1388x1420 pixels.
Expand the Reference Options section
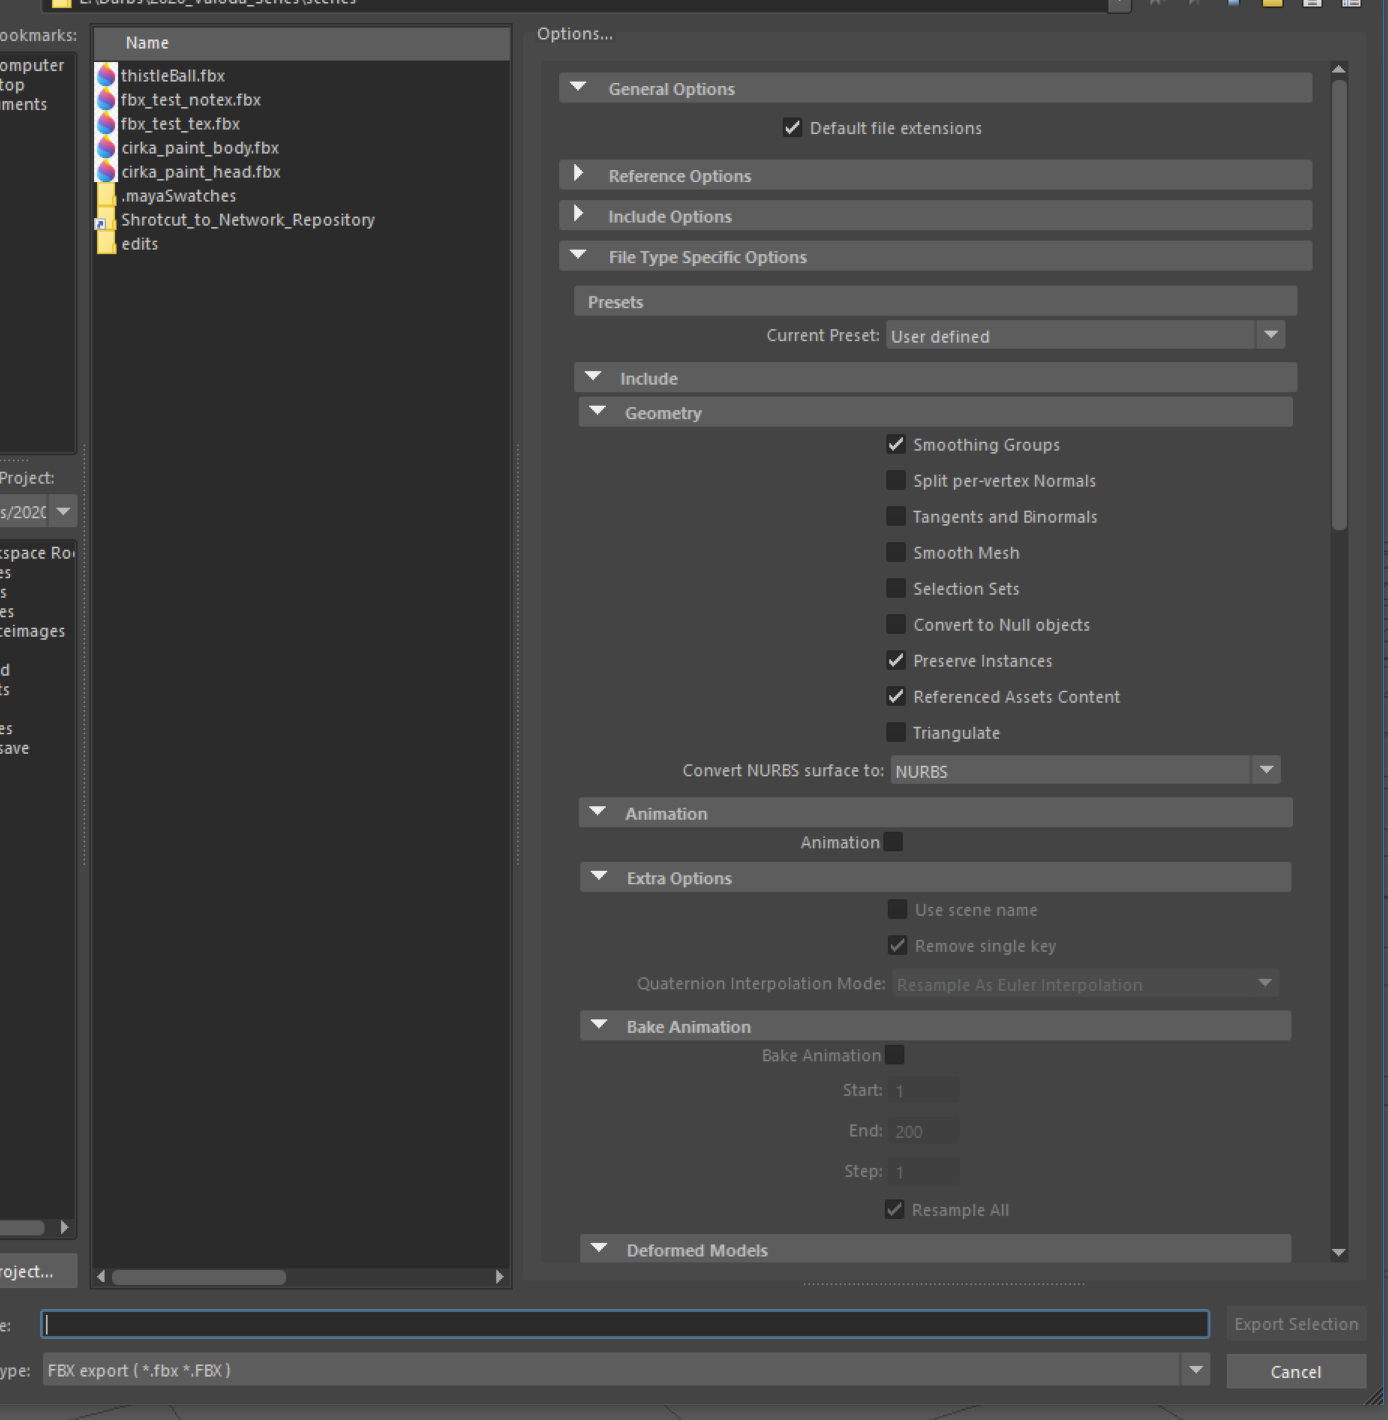point(580,174)
